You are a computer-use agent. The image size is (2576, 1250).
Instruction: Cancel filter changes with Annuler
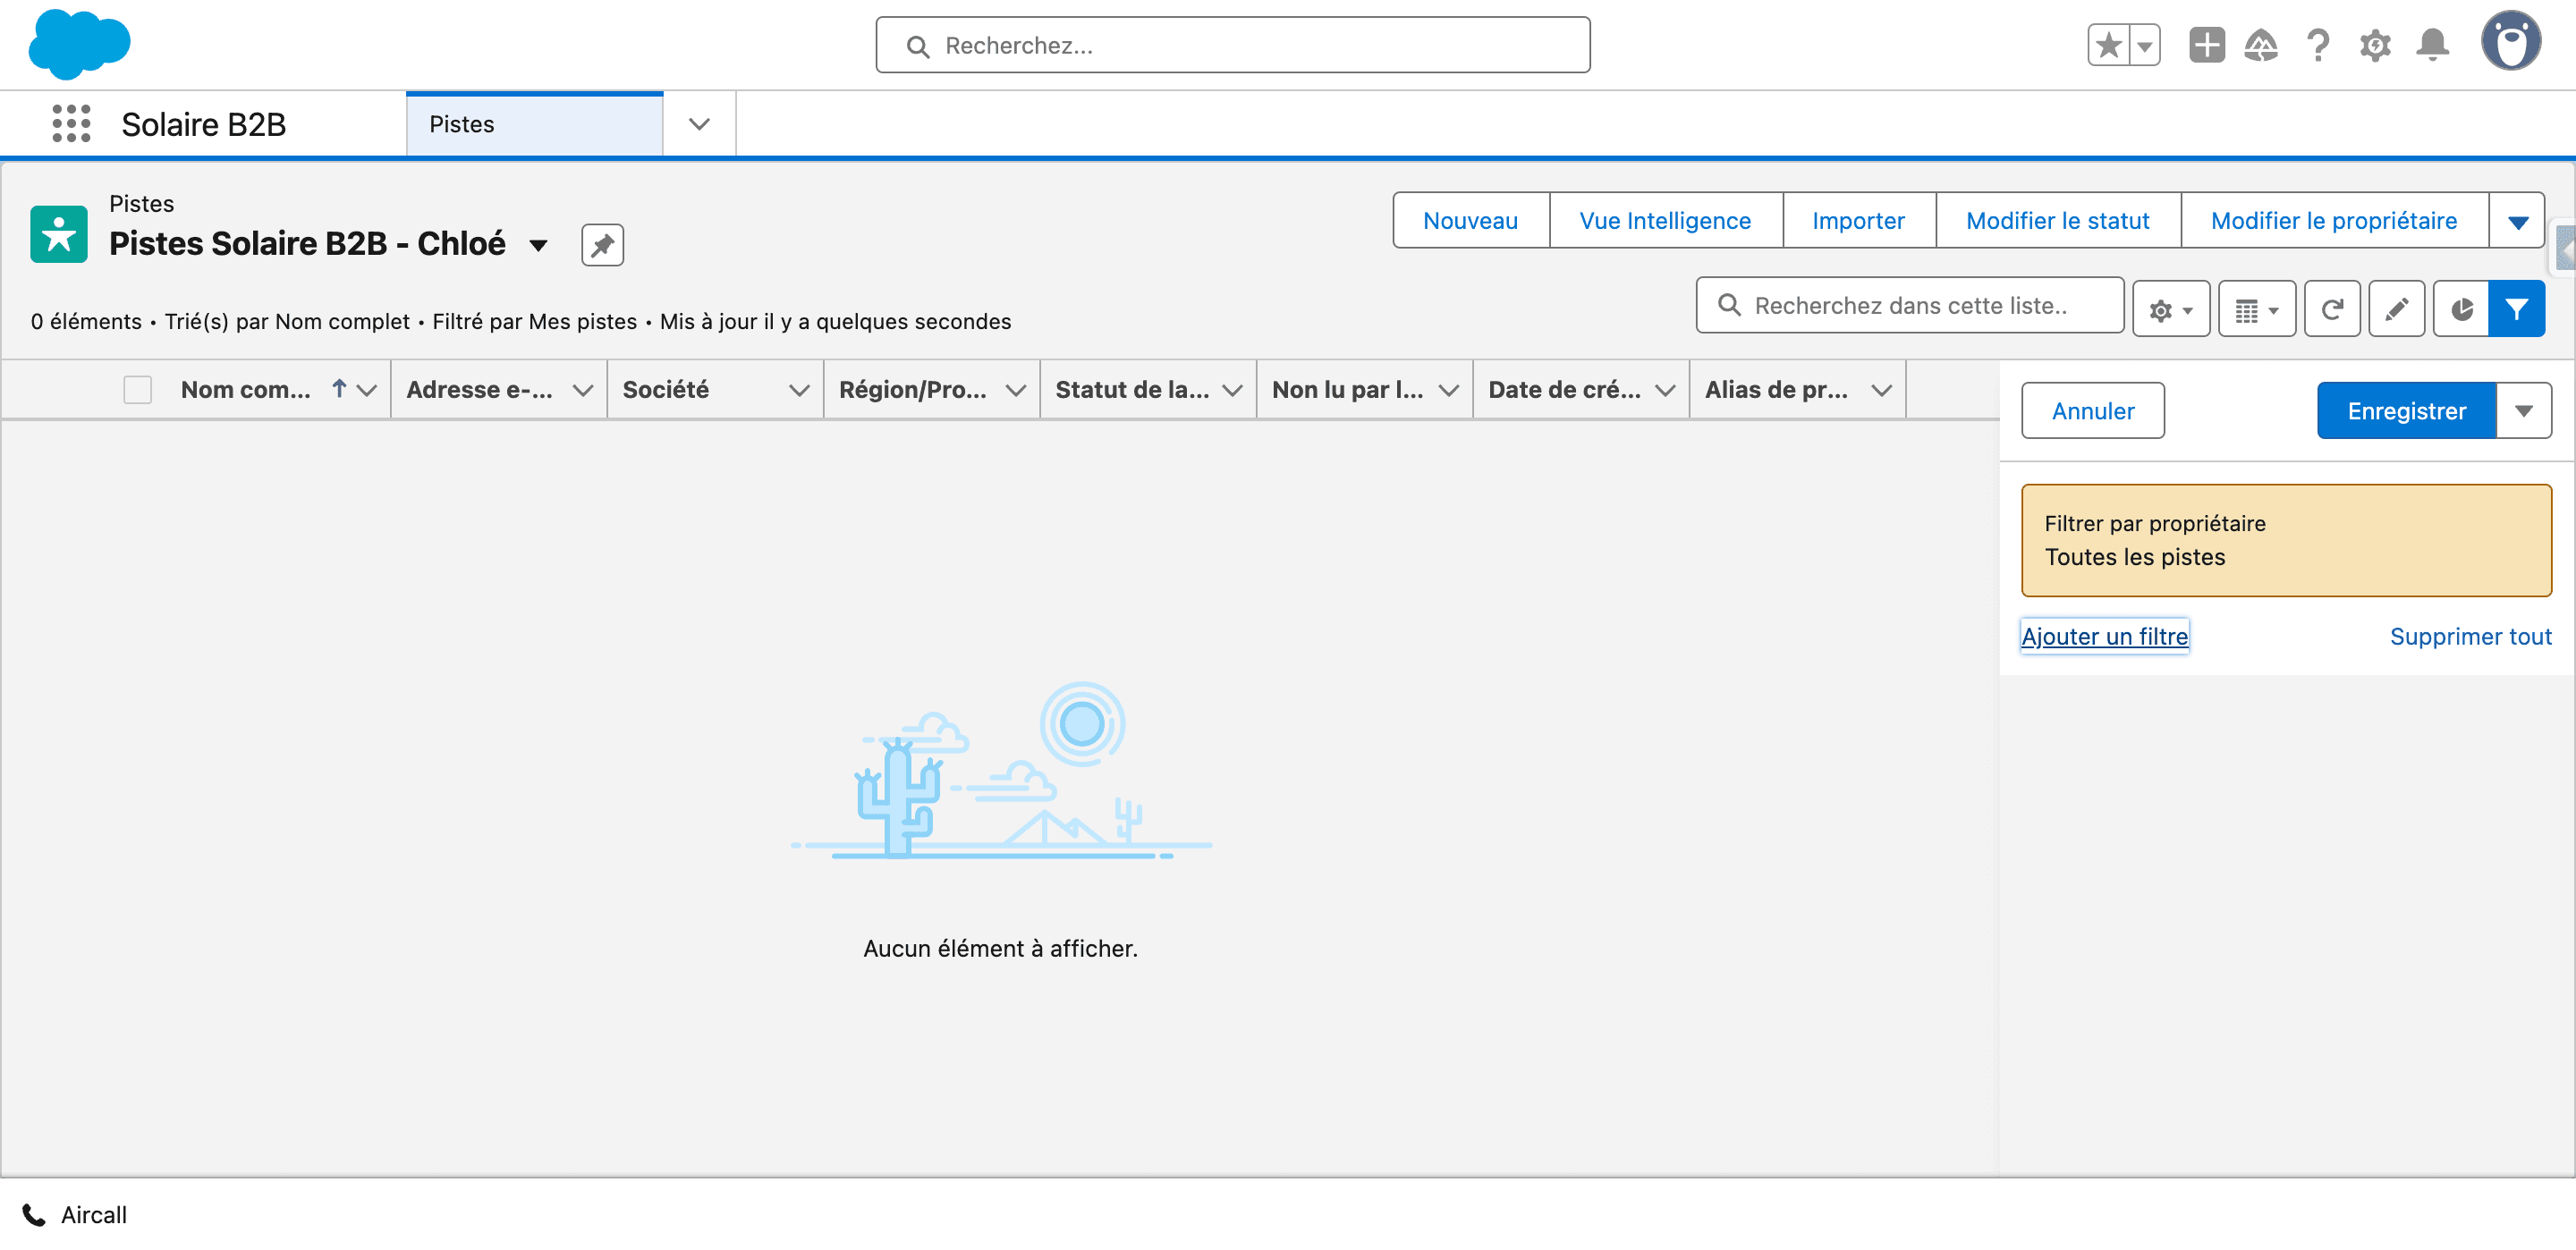2092,411
